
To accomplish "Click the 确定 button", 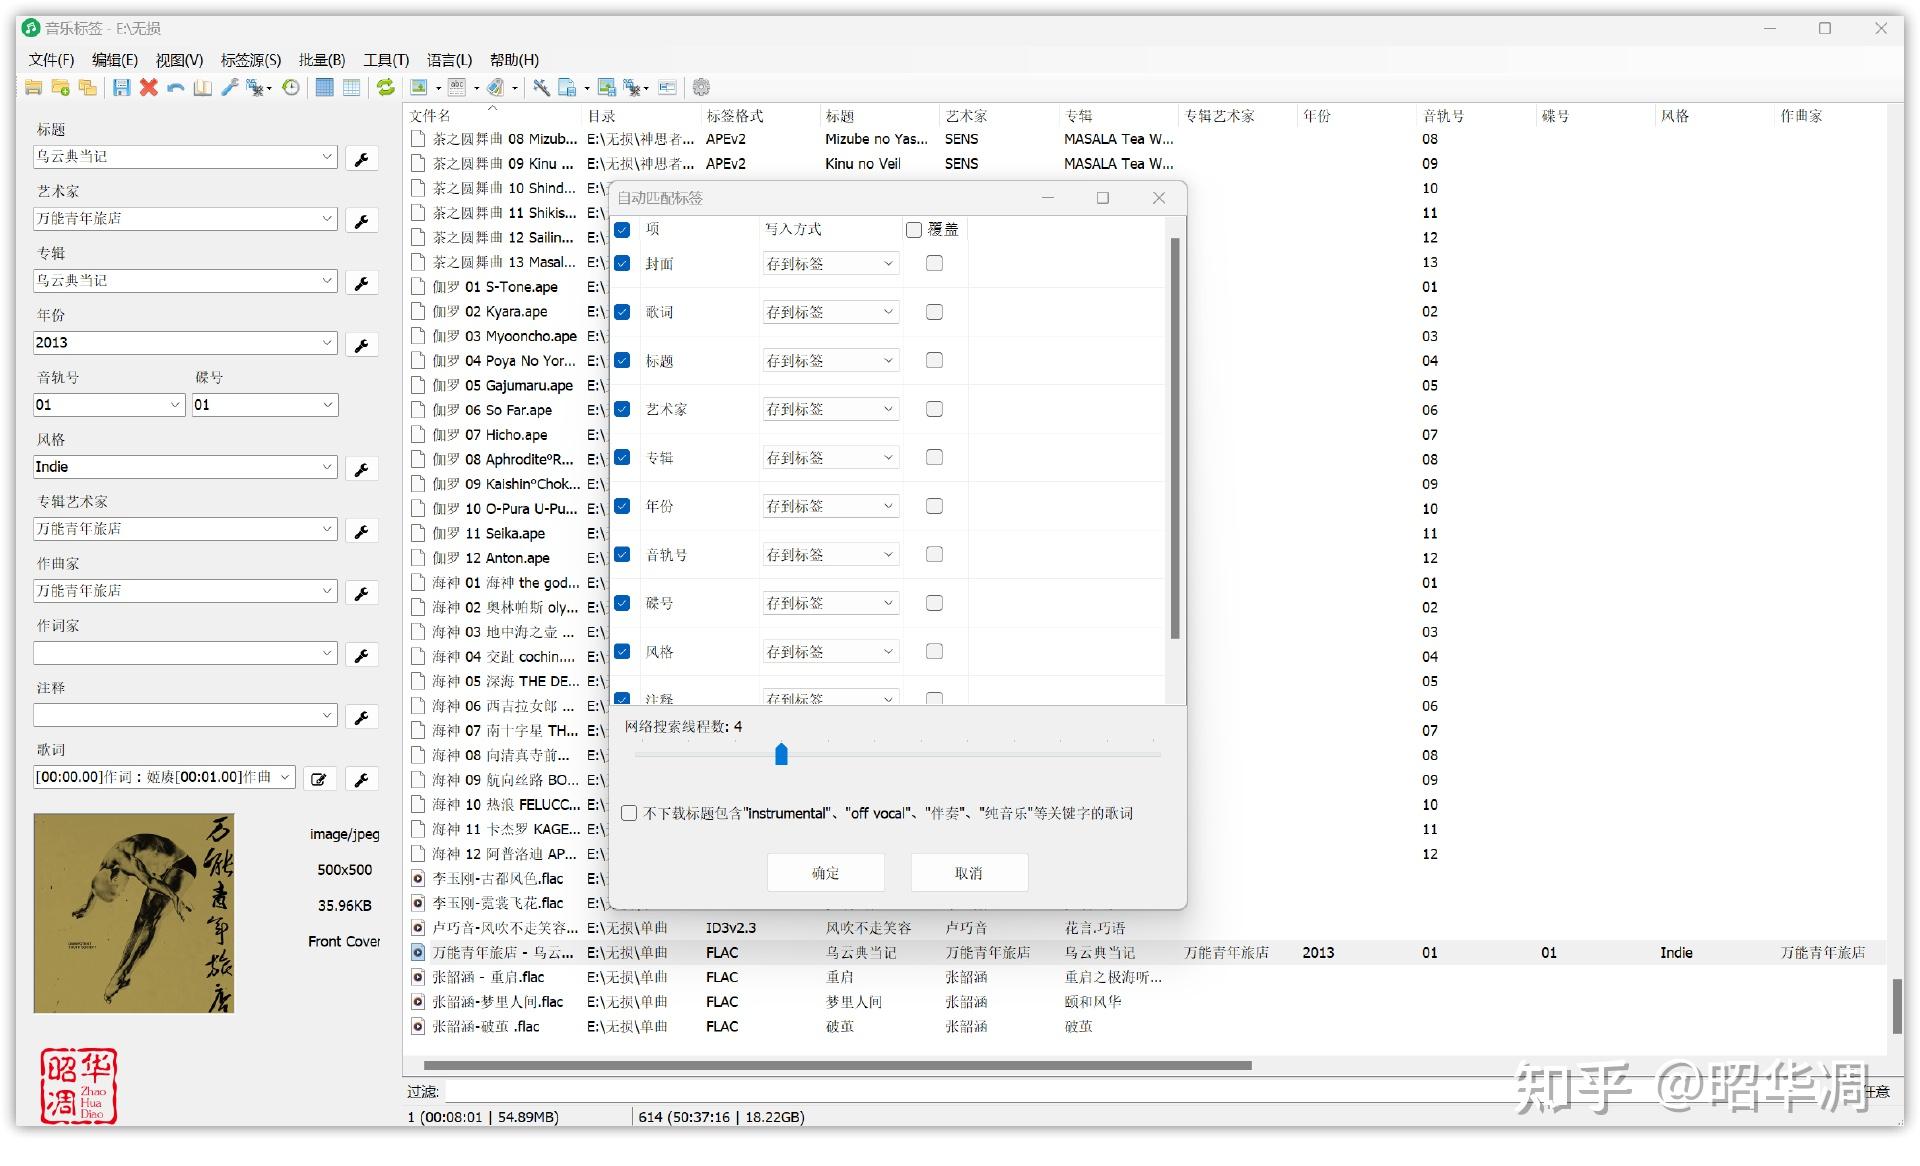I will click(825, 873).
